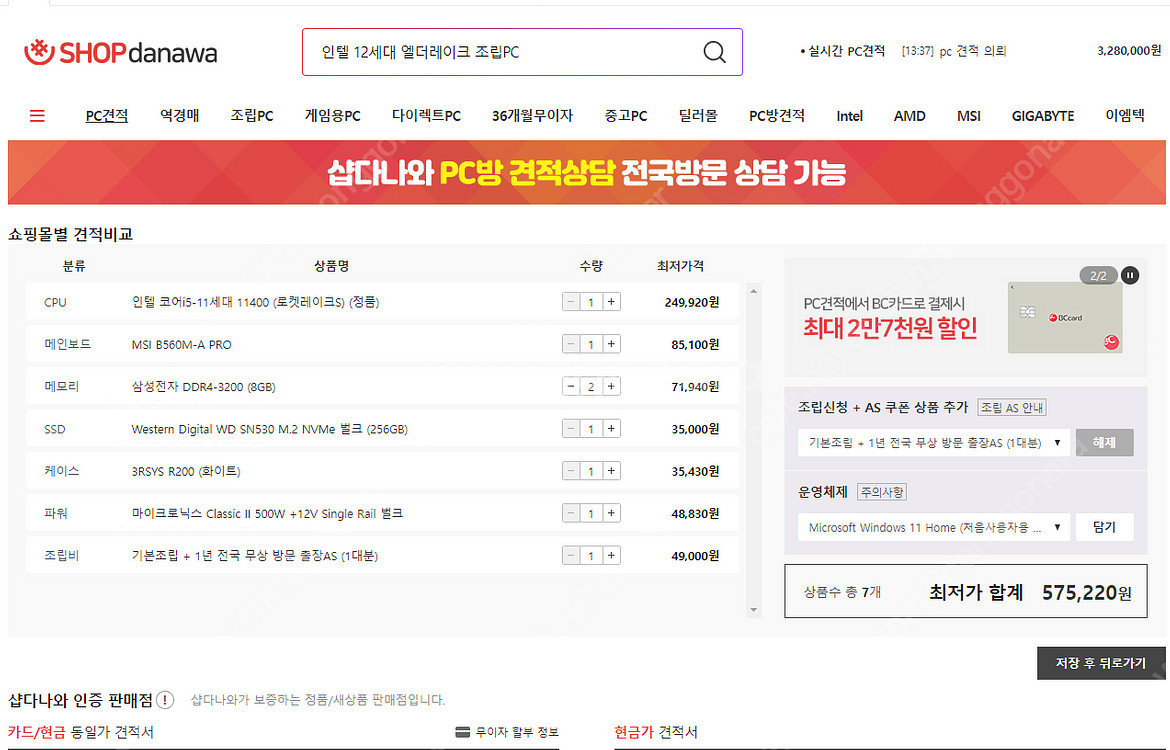Screen dimensions: 1170x750
Task: Open the 역경매 menu
Action: point(179,116)
